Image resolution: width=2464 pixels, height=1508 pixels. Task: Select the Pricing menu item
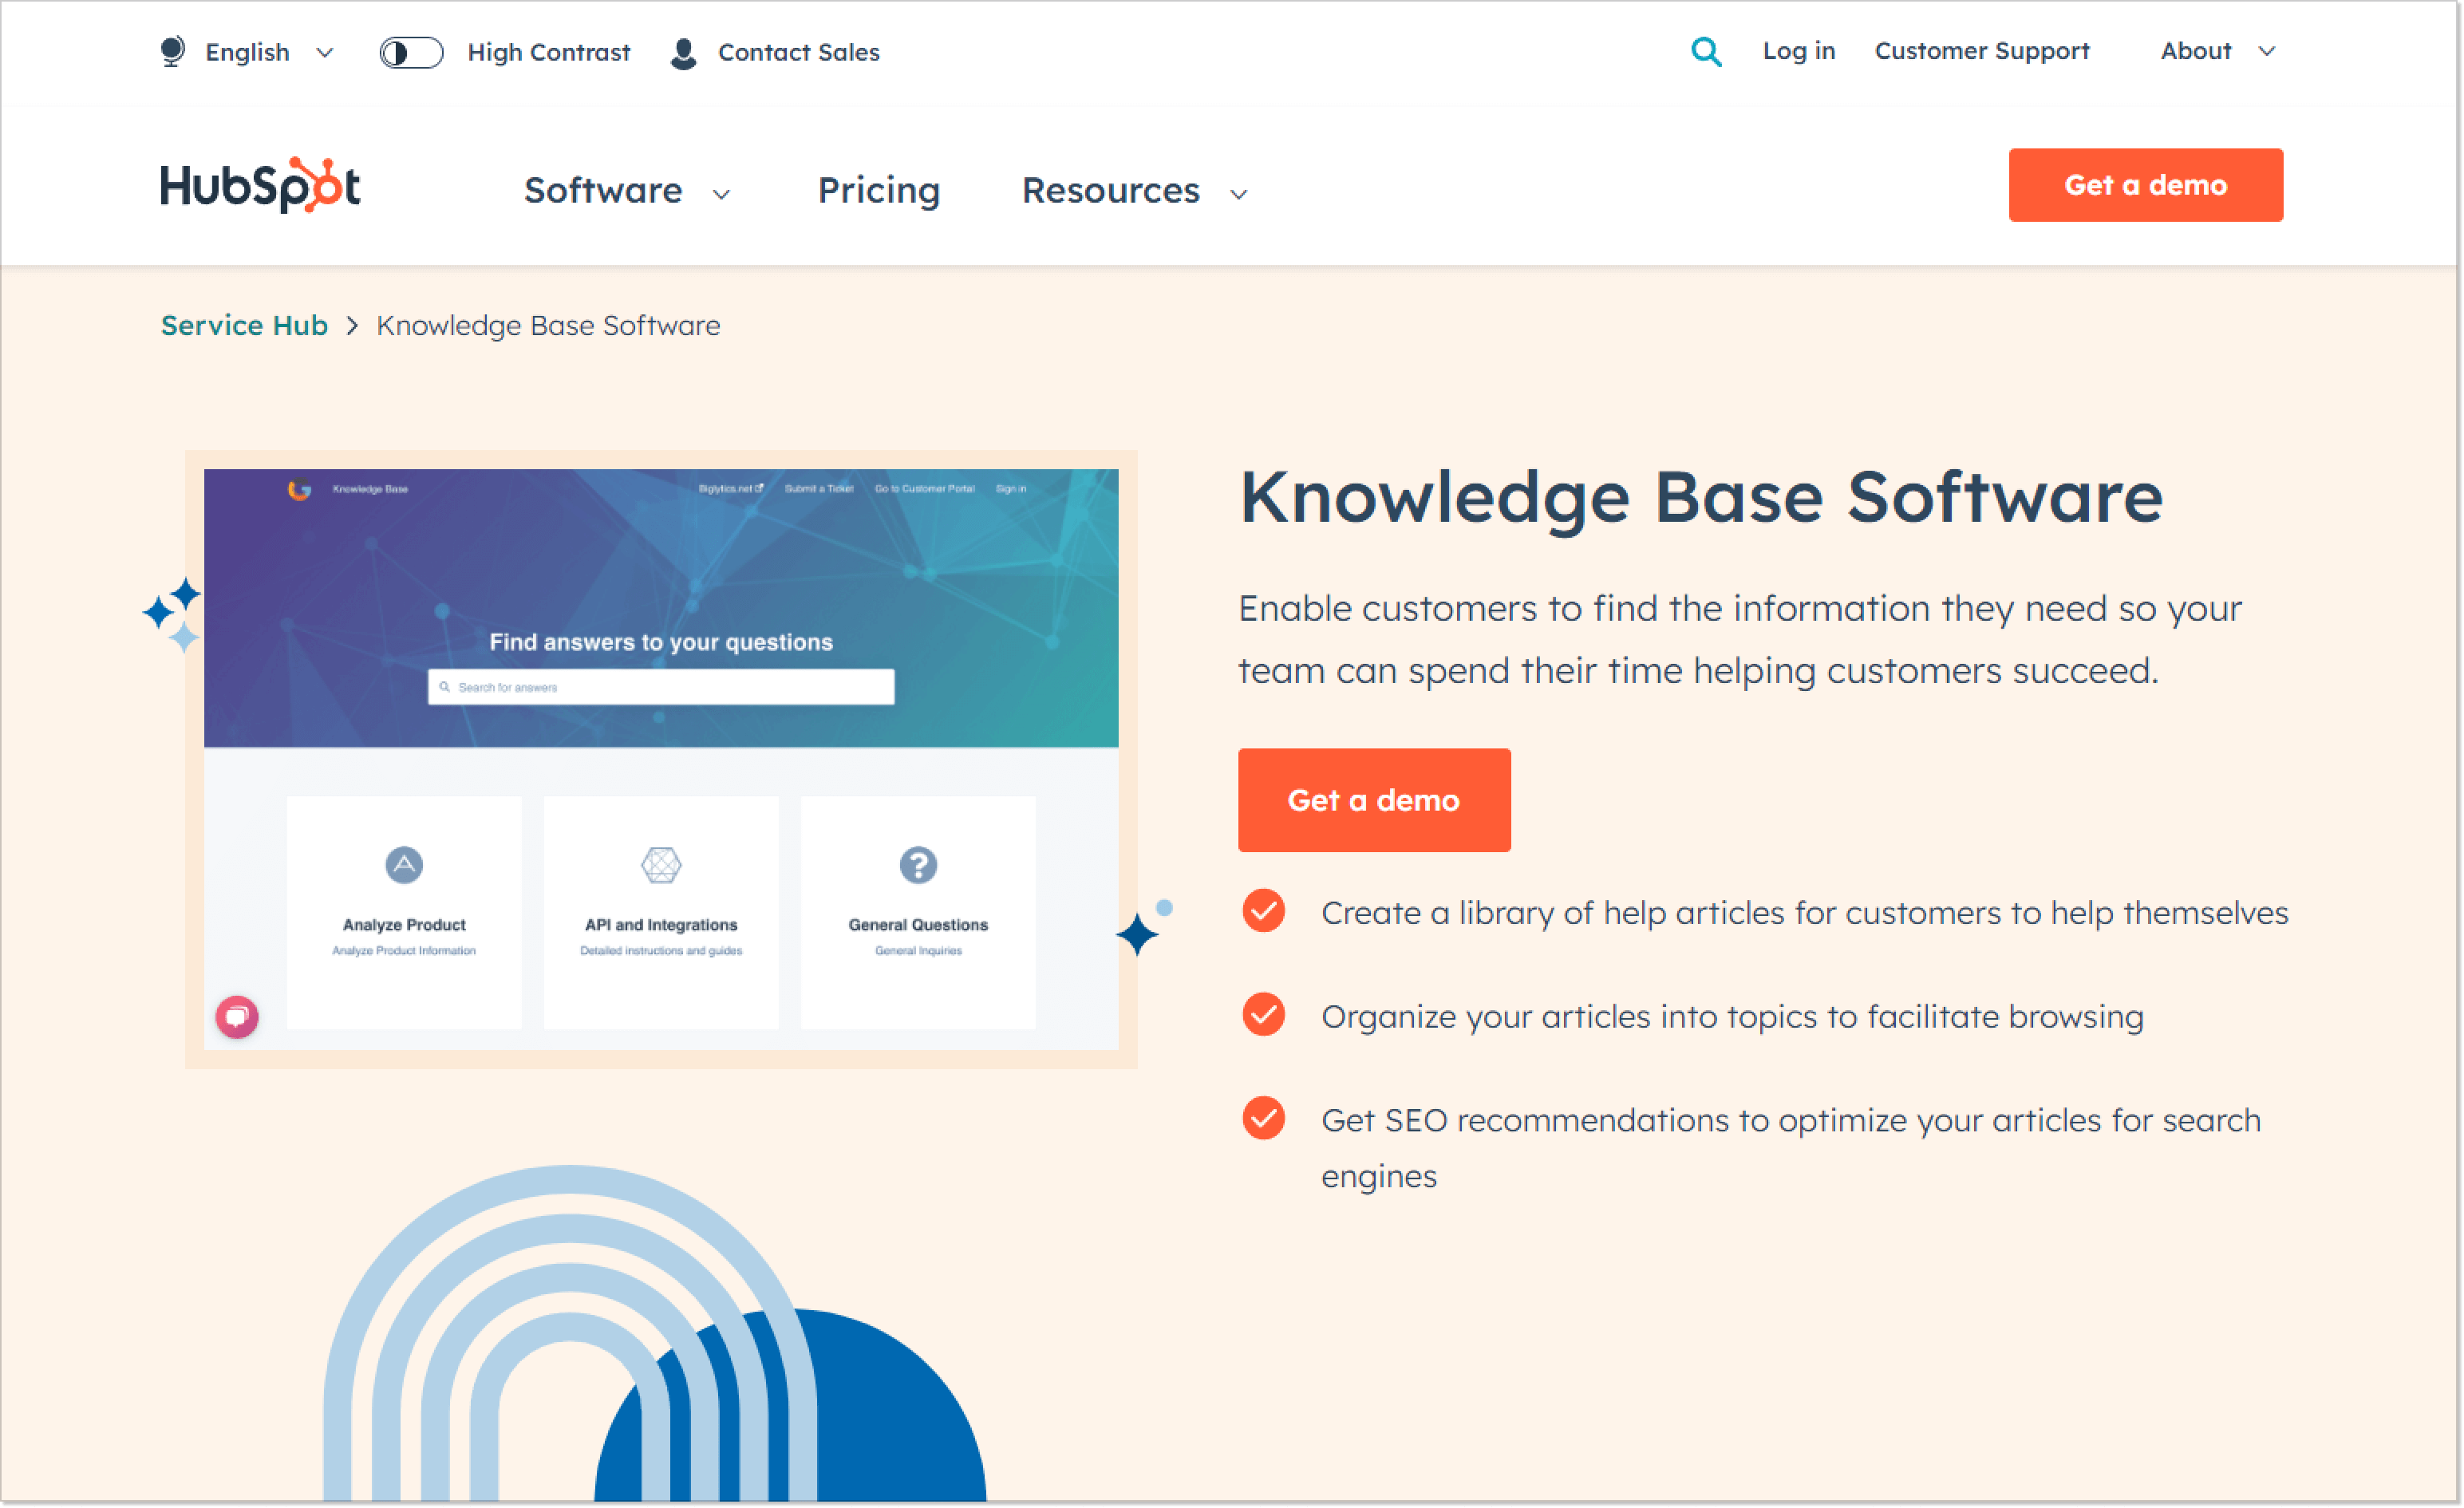[x=880, y=187]
